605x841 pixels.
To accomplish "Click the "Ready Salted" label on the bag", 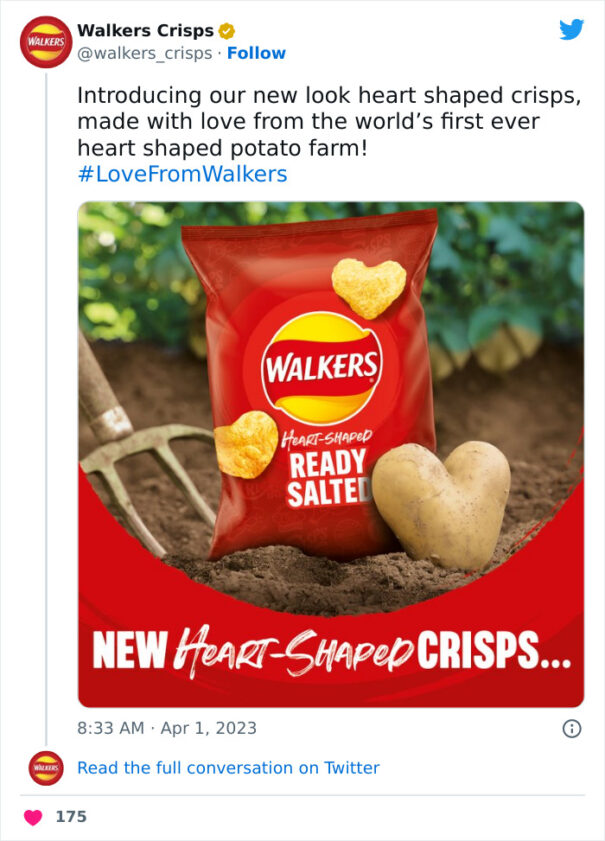I will coord(328,478).
